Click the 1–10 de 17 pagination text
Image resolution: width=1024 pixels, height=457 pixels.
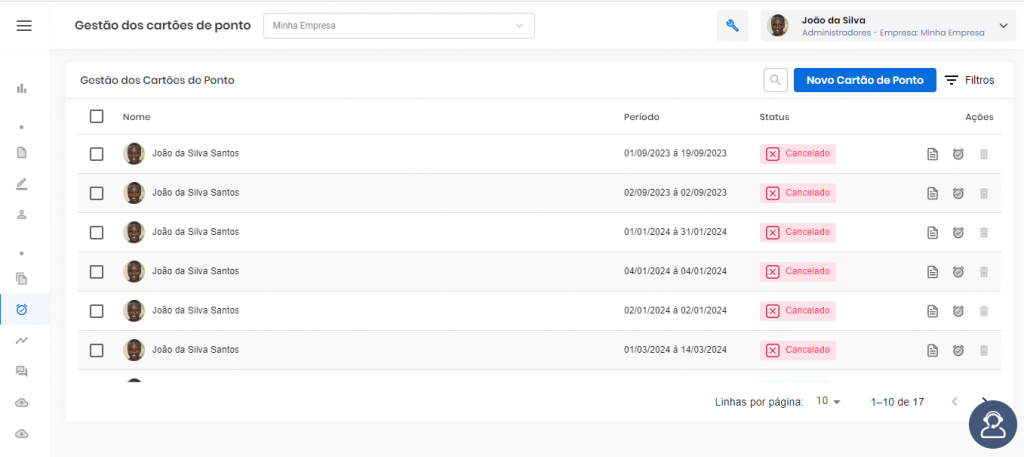tap(897, 402)
